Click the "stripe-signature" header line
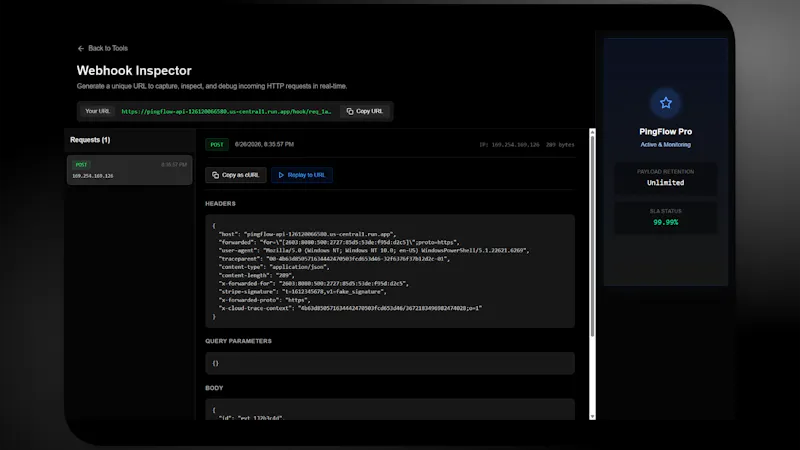Image resolution: width=800 pixels, height=450 pixels. pyautogui.click(x=303, y=292)
